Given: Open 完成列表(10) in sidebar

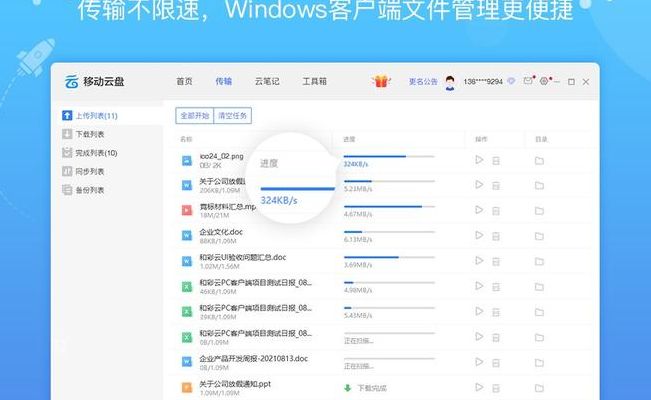Looking at the screenshot, I should (x=90, y=153).
